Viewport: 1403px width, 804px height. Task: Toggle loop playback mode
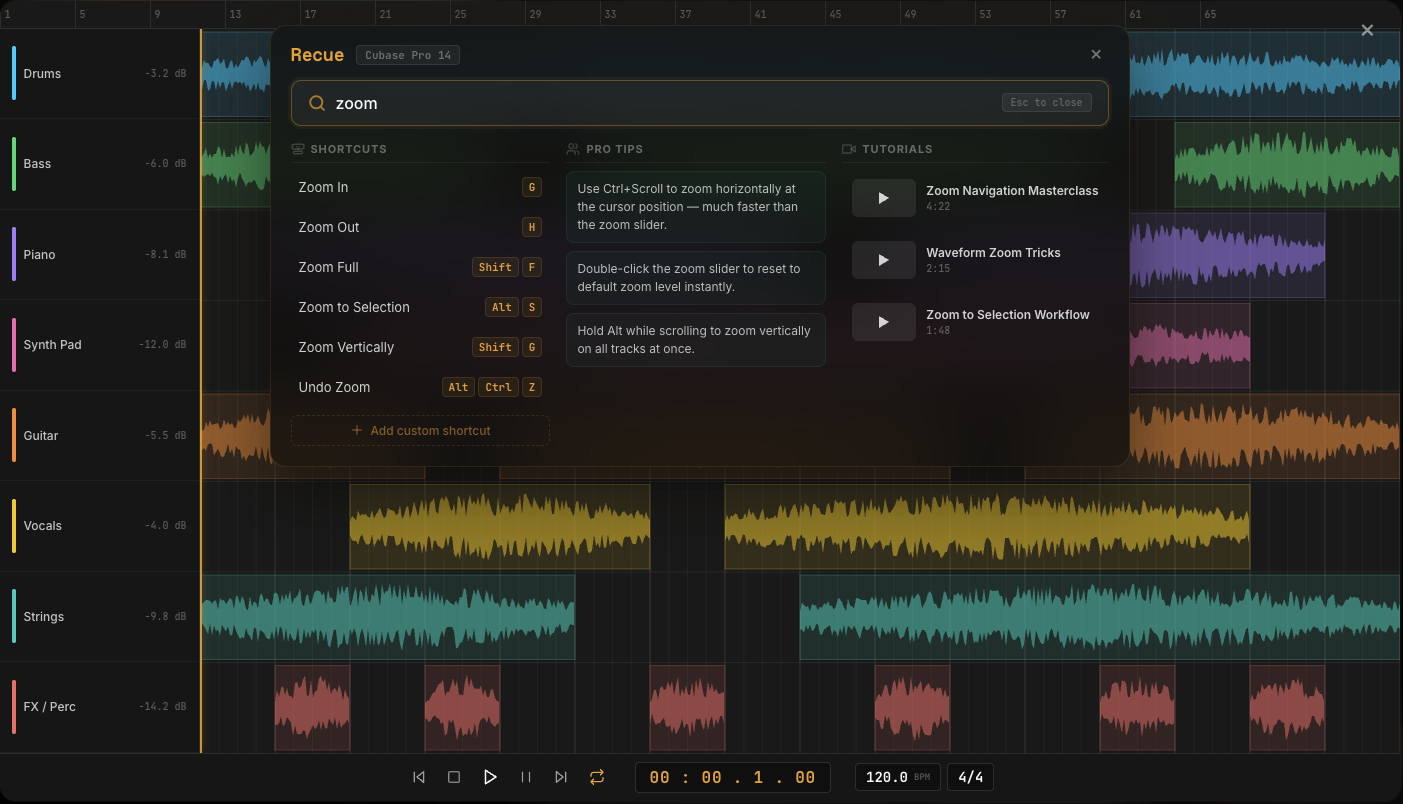coord(597,777)
